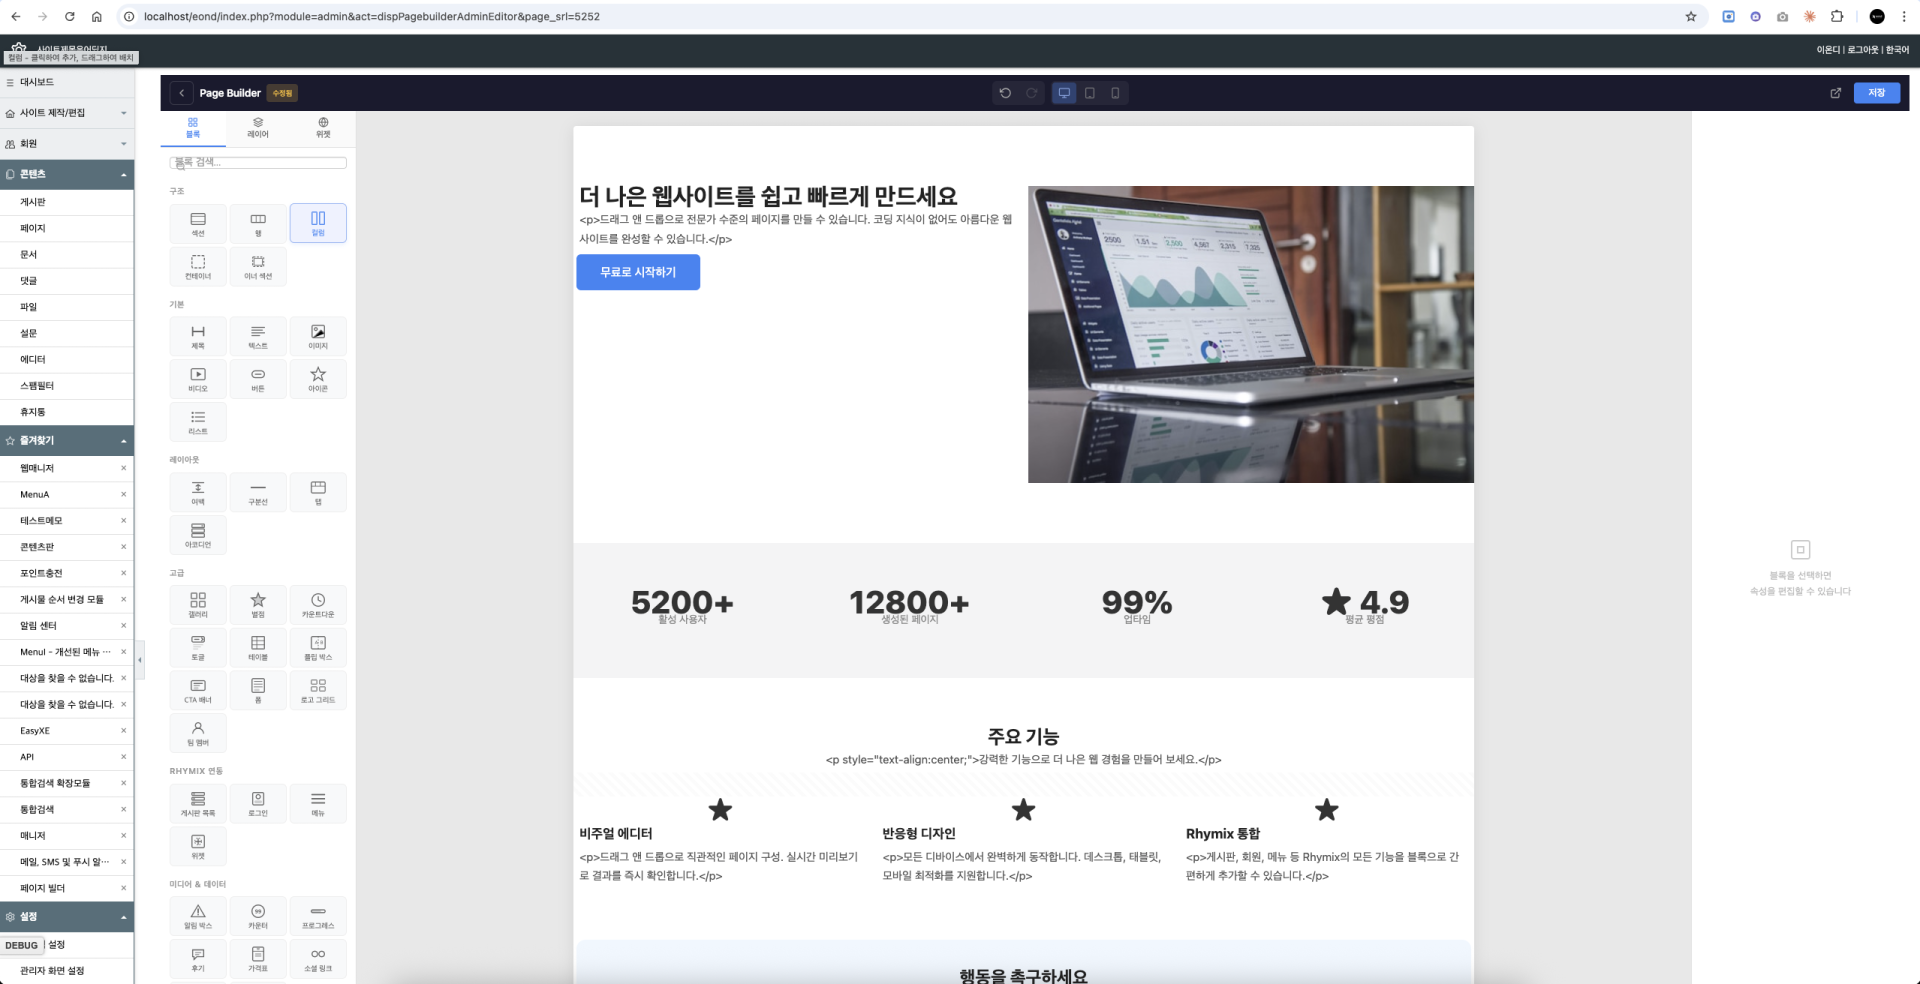The height and width of the screenshot is (984, 1920).
Task: Collapse the 콘텐츠 sidebar section
Action: [67, 174]
